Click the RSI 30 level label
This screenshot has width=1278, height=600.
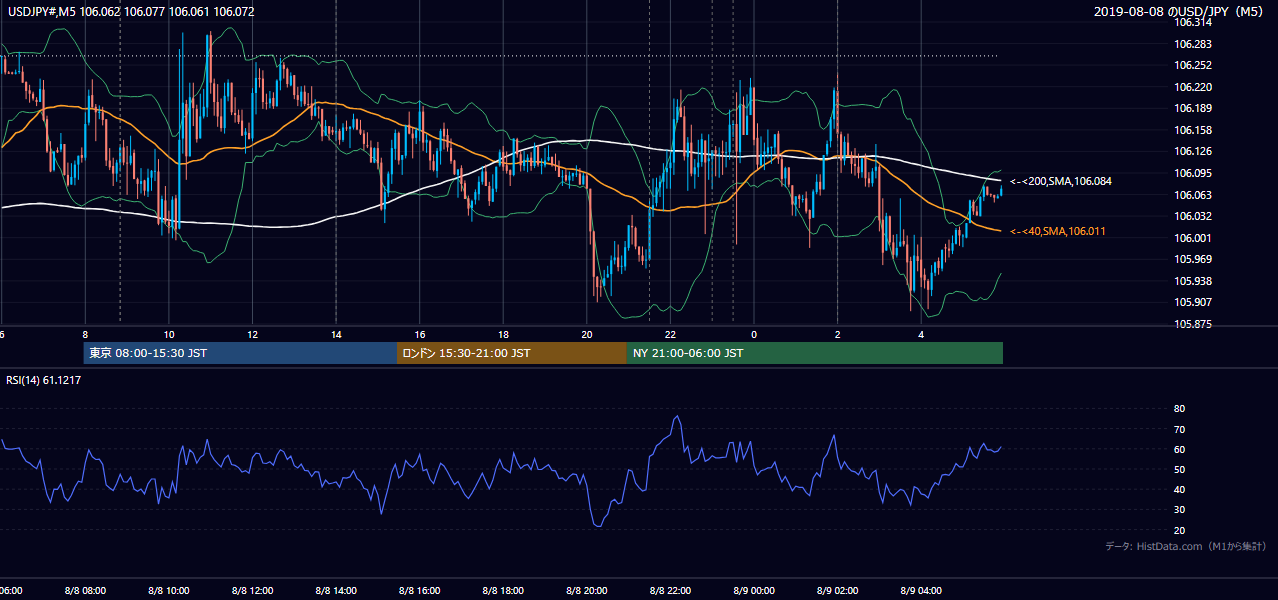click(1179, 509)
